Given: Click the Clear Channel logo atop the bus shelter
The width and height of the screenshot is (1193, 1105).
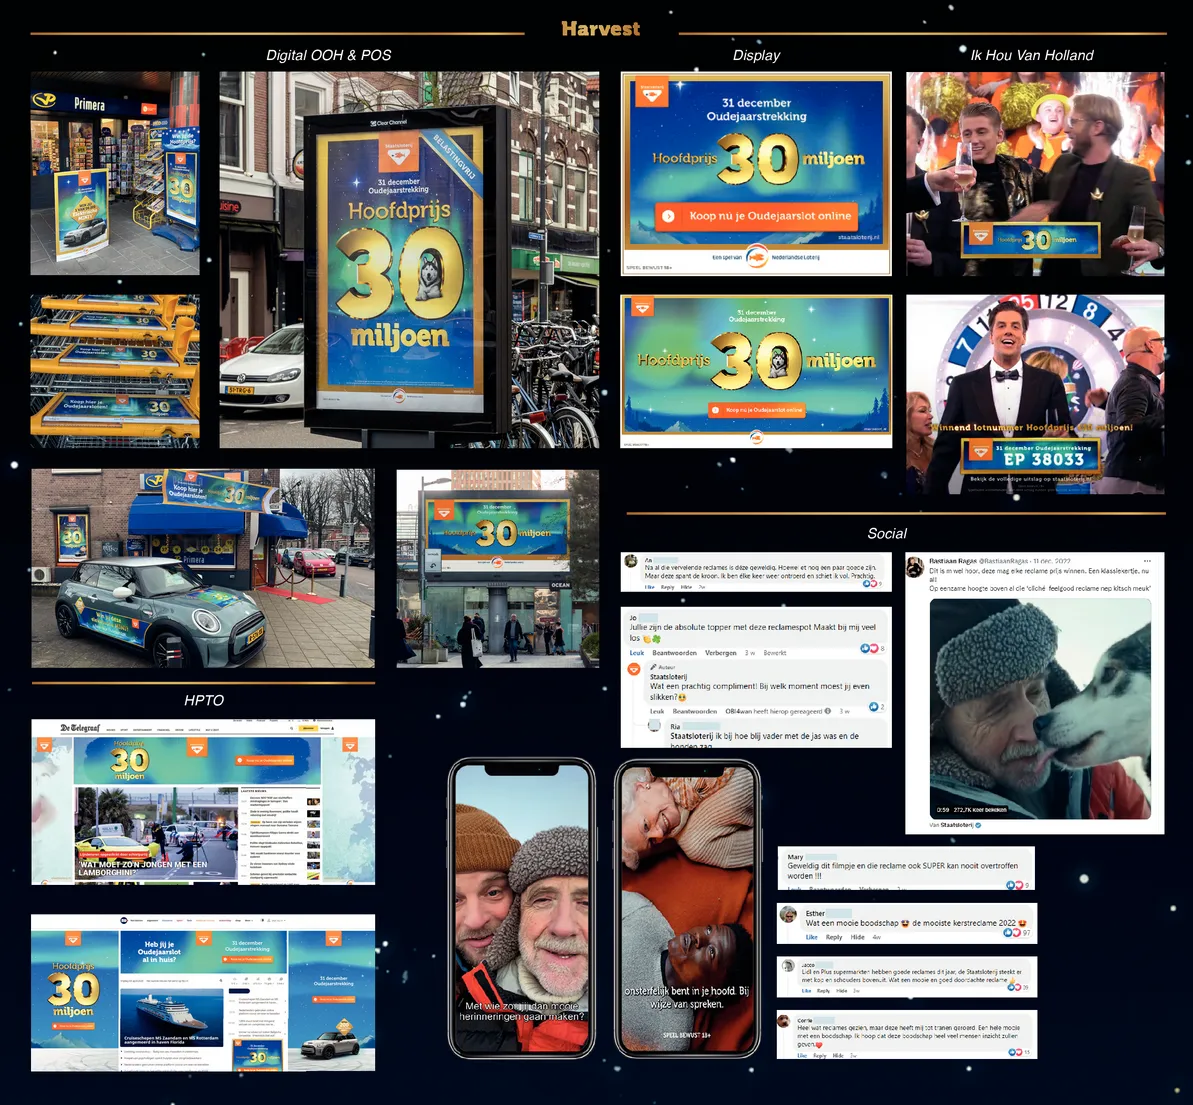Looking at the screenshot, I should pyautogui.click(x=388, y=122).
